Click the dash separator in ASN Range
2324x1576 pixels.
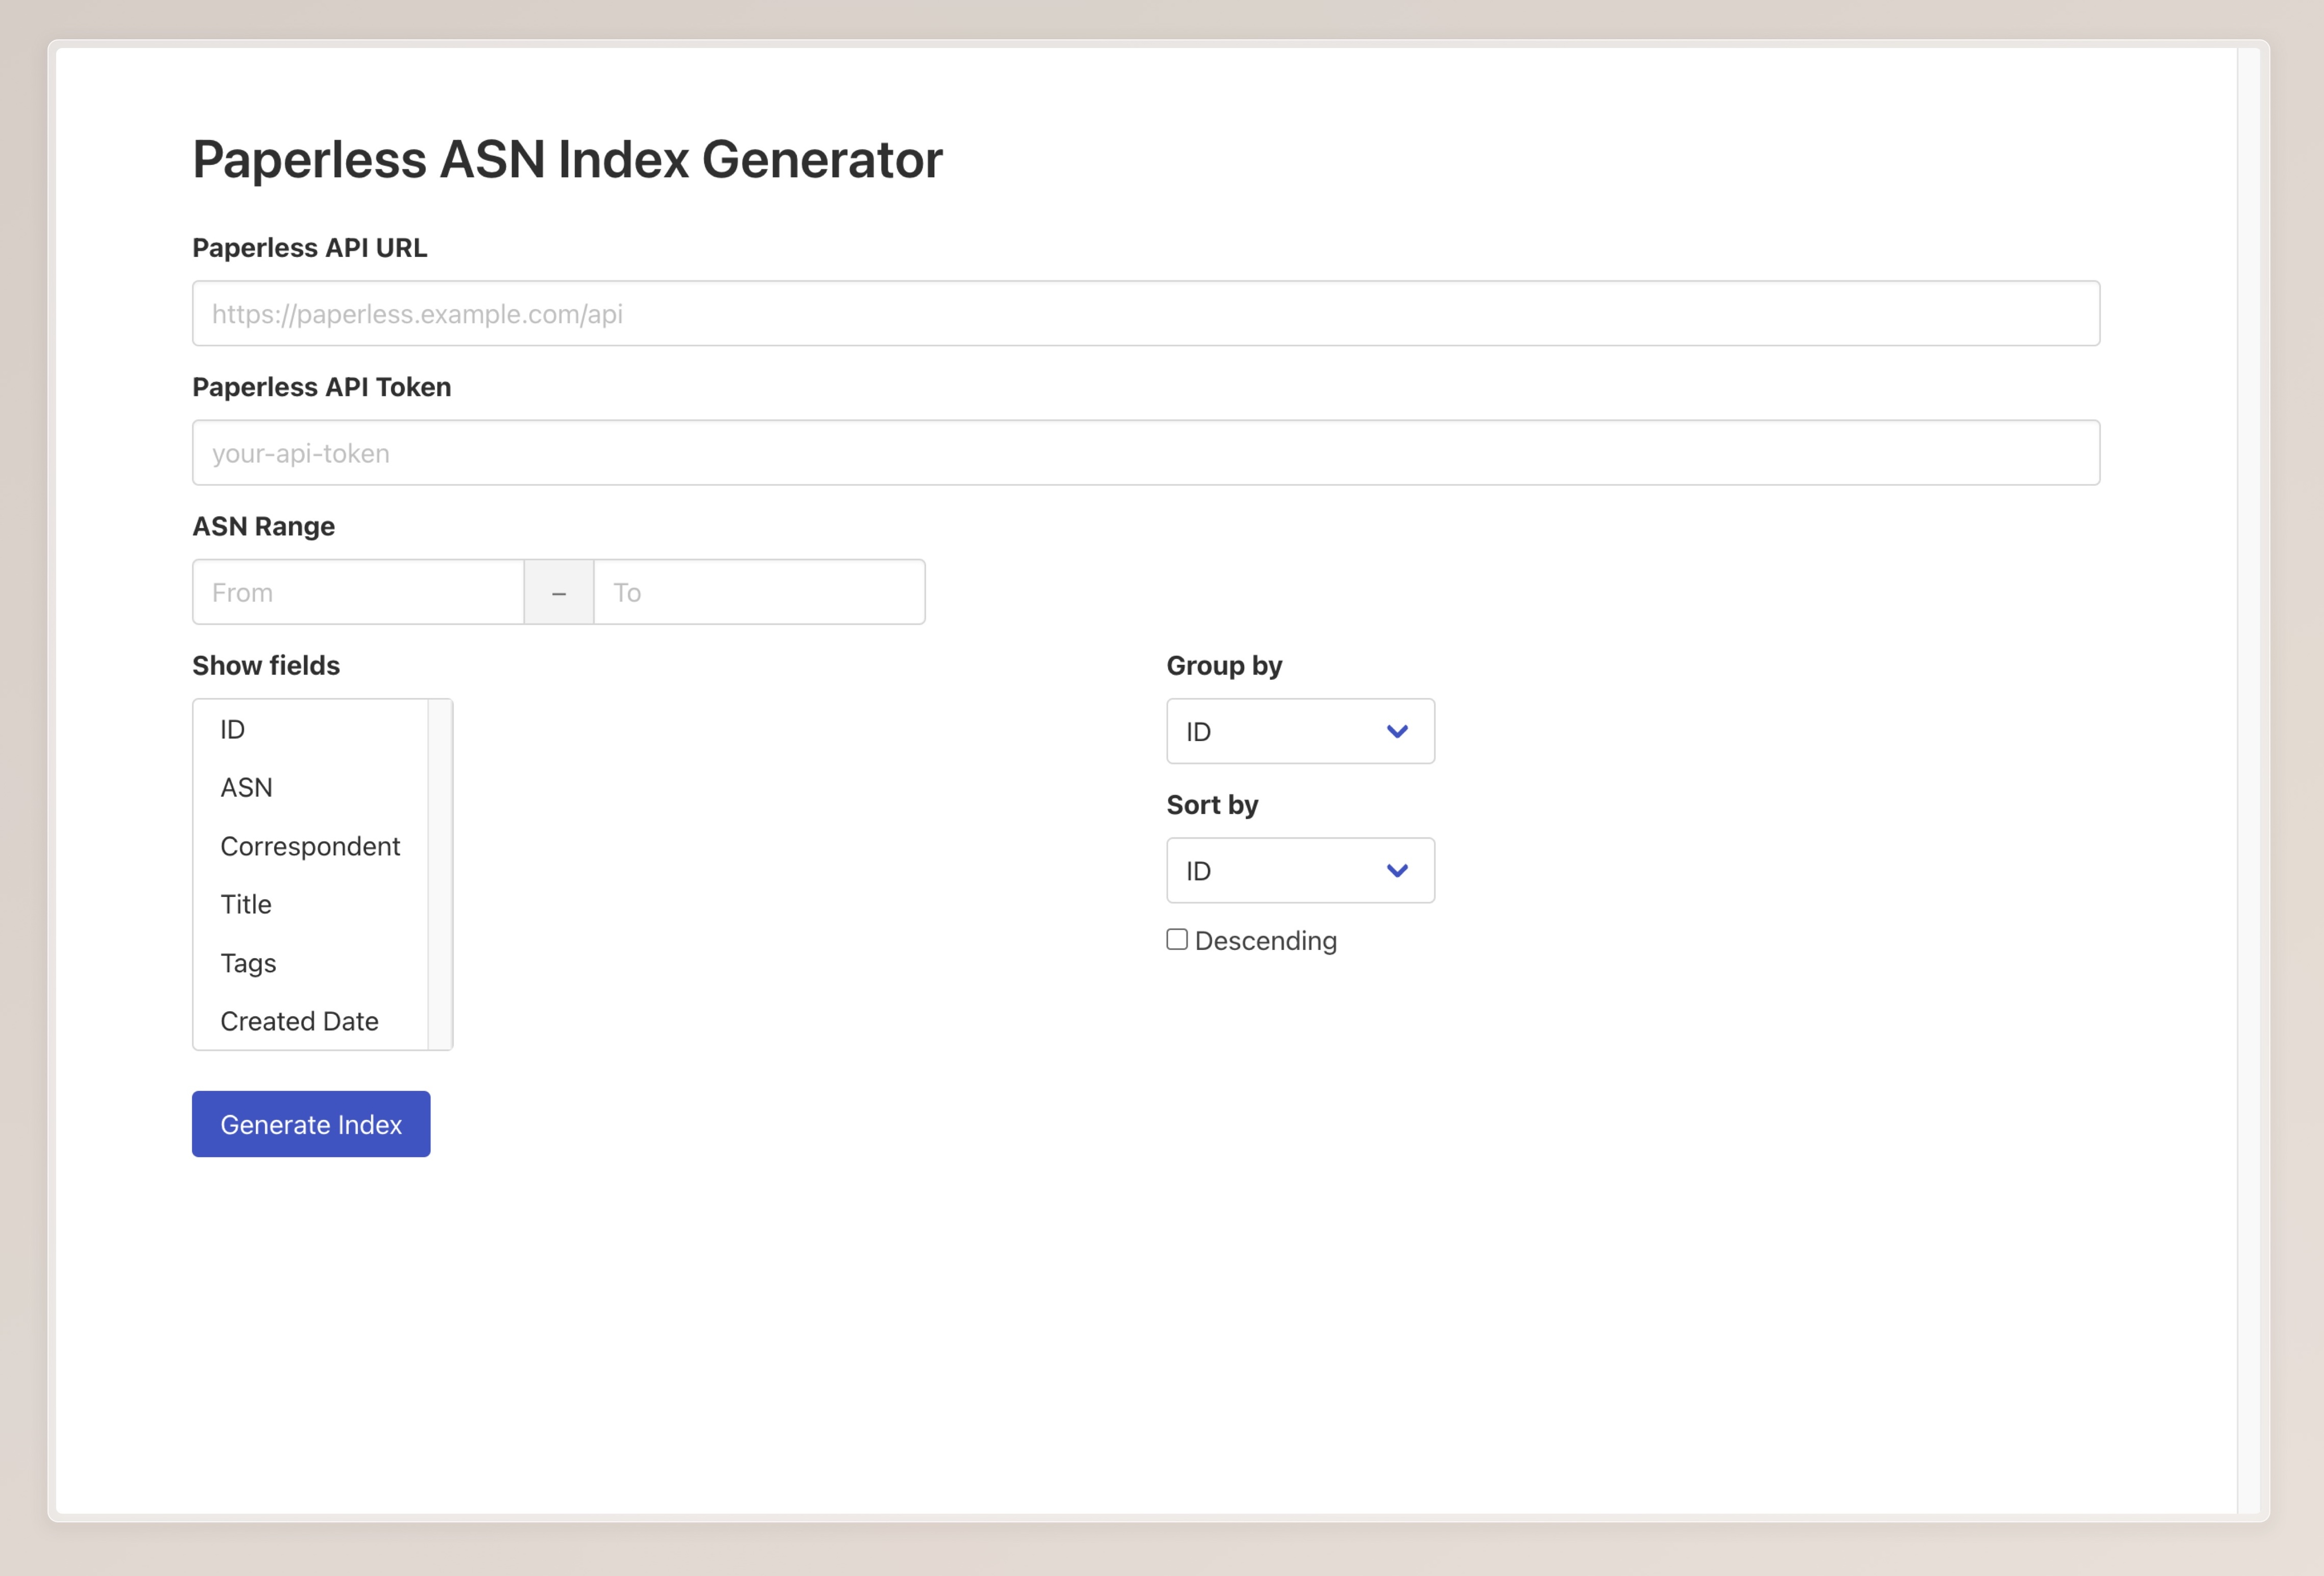click(559, 592)
